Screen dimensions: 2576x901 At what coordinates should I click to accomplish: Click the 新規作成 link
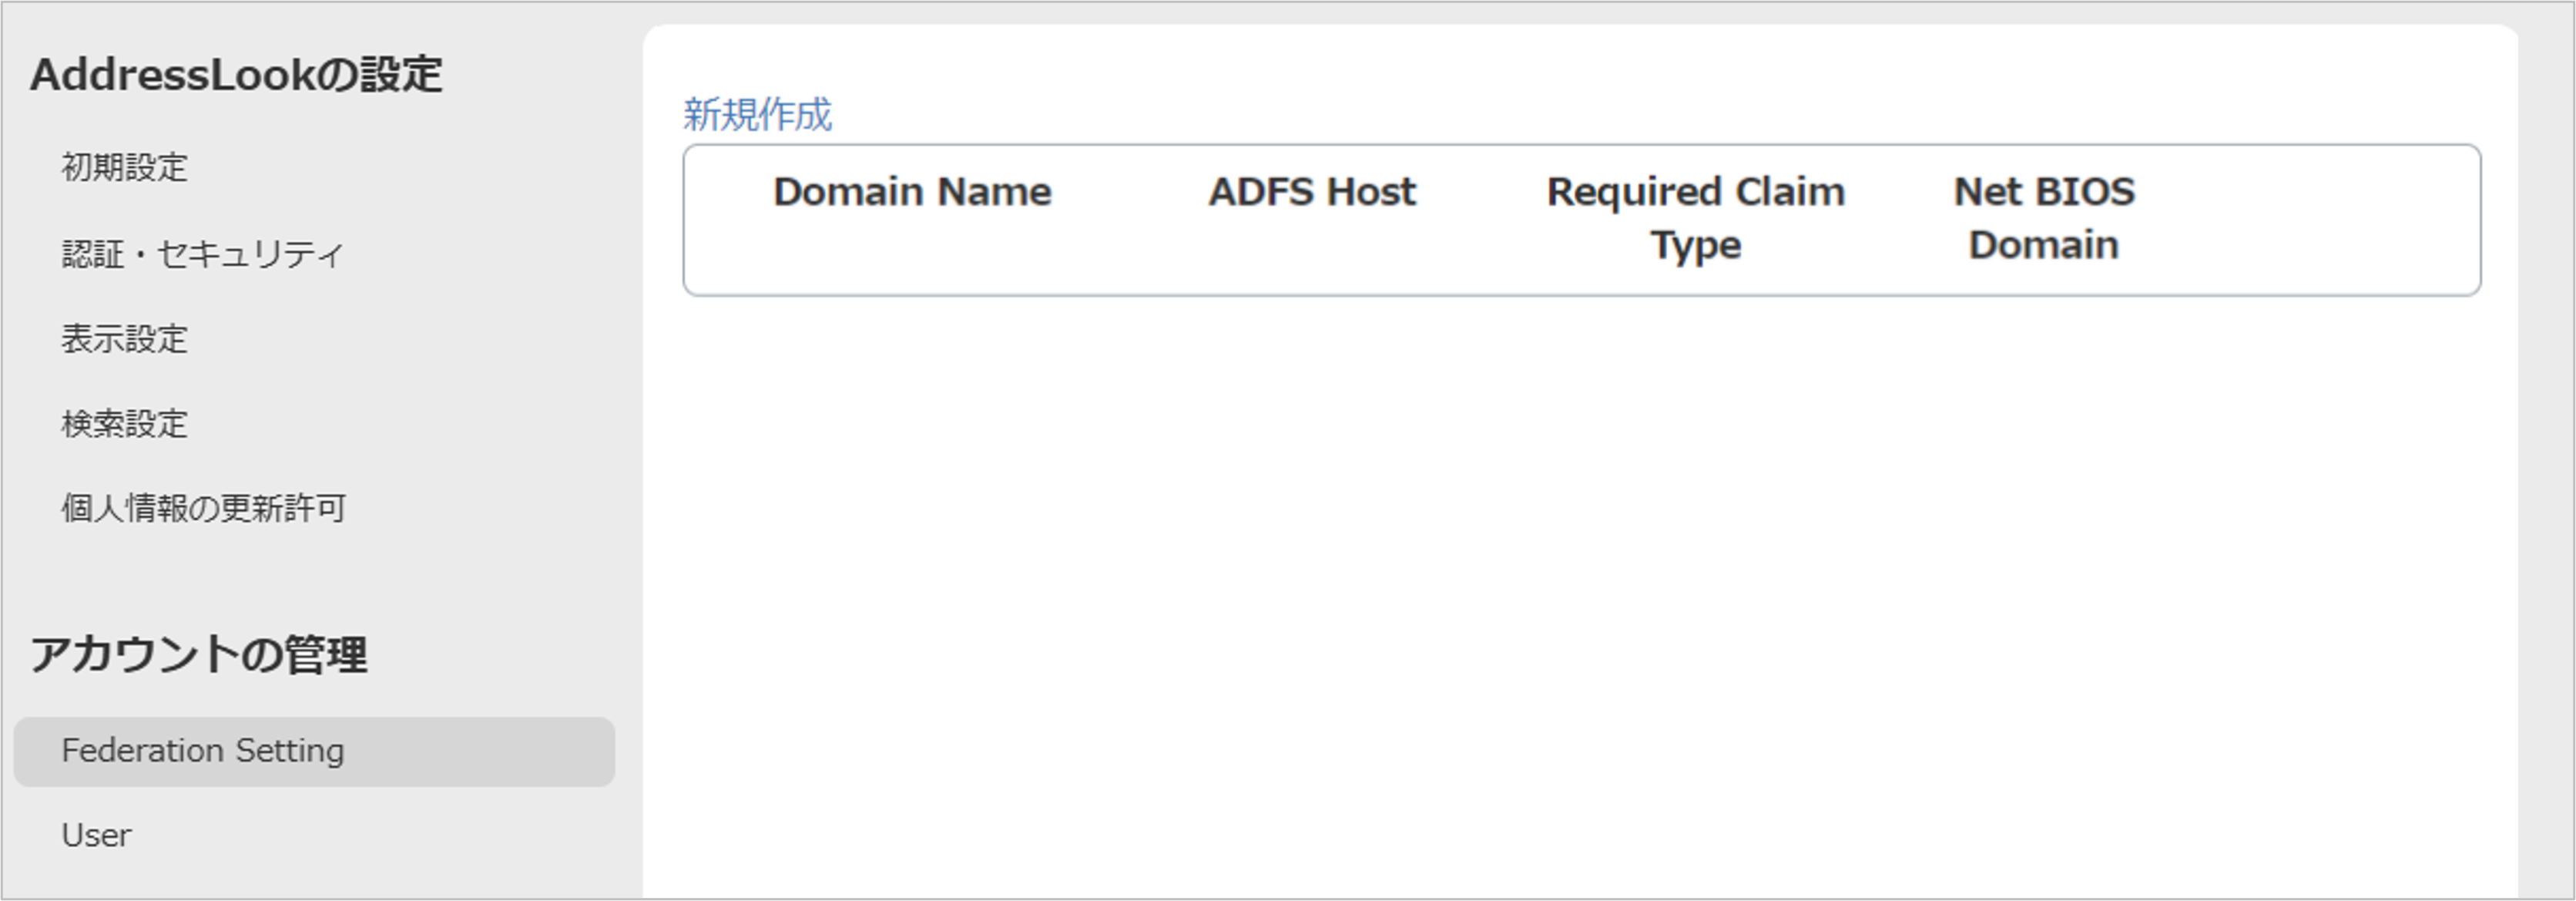point(757,114)
